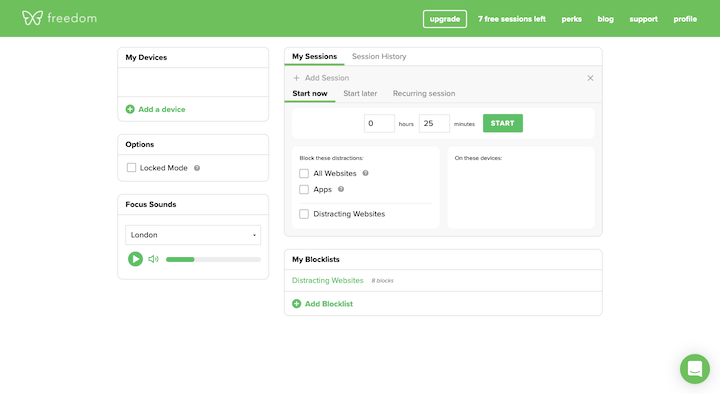Click the Locked Mode help icon
Screen dimensions: 720x394
click(x=197, y=168)
